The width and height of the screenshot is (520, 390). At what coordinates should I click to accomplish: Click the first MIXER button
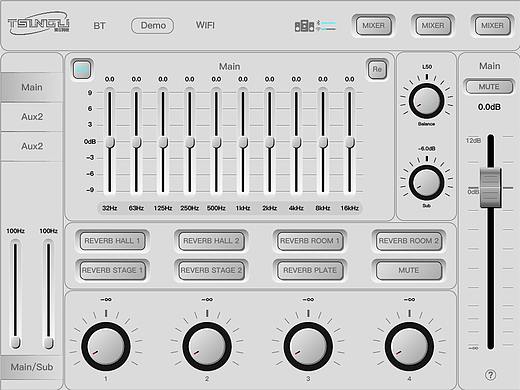point(373,26)
